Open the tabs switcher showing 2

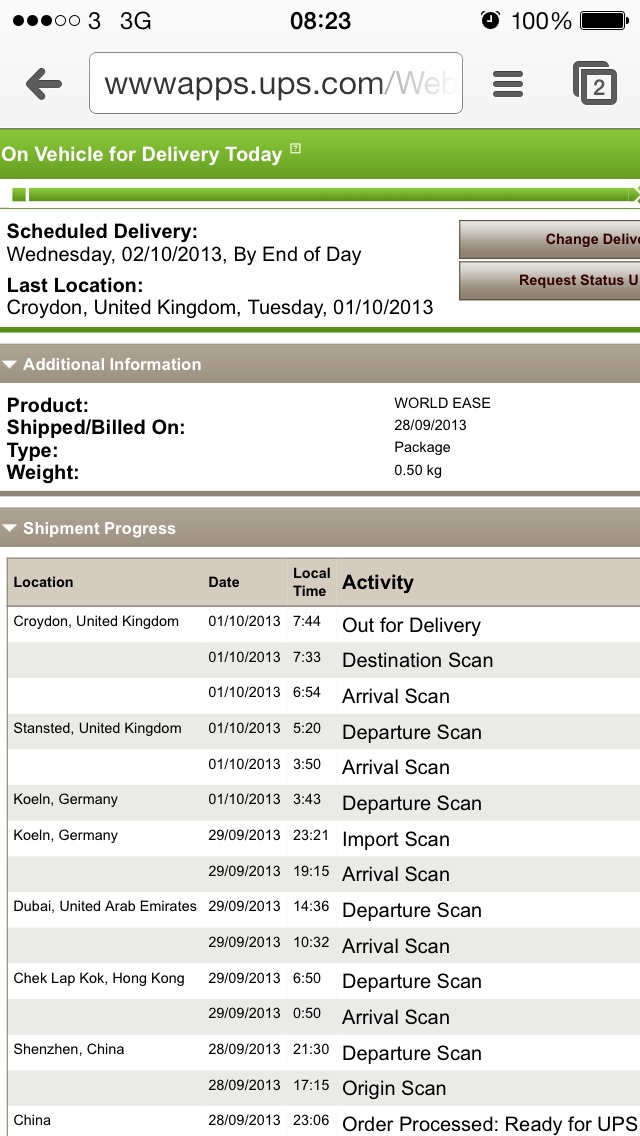[x=595, y=84]
